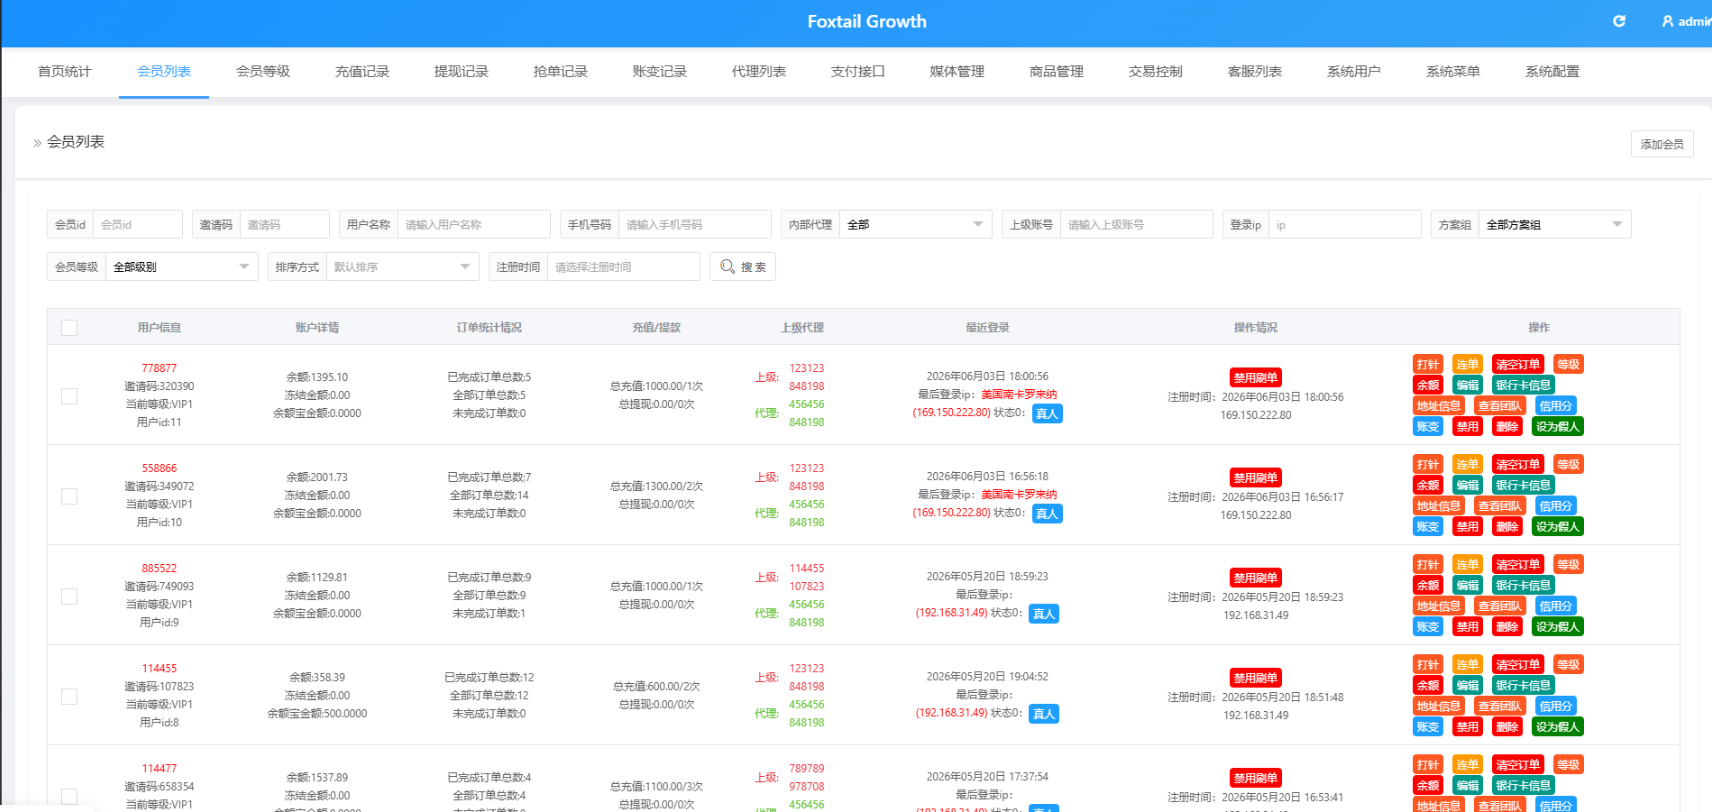The width and height of the screenshot is (1712, 812).
Task: Tick the checkbox for user 558866
Action: [x=69, y=496]
